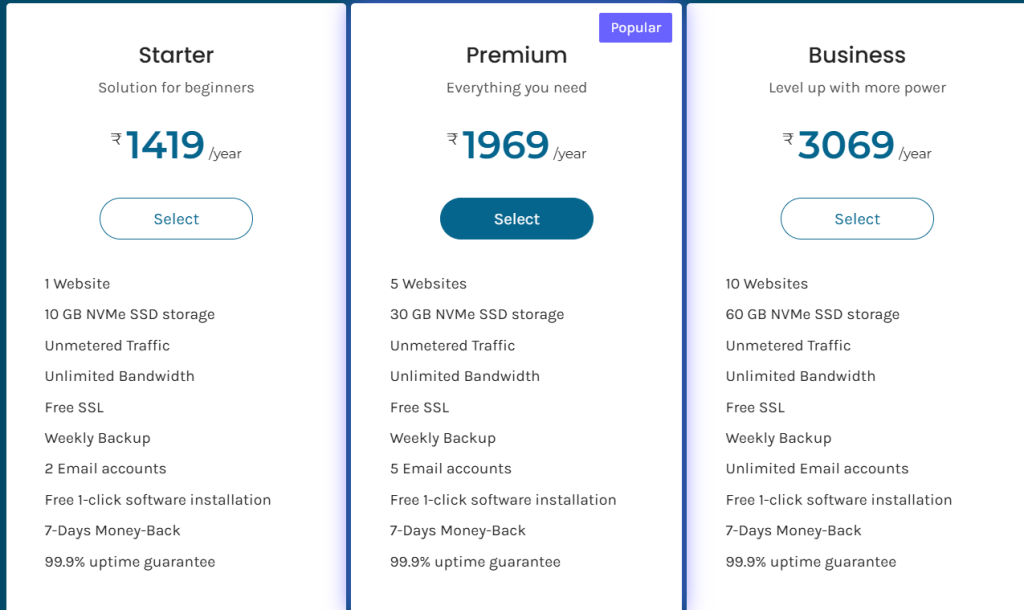The height and width of the screenshot is (610, 1024).
Task: Click the rupee symbol beside 1419
Action: click(116, 139)
